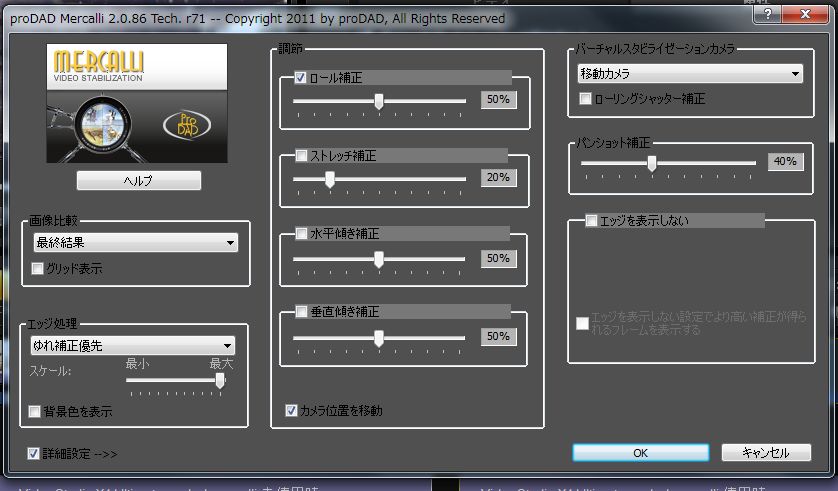
Task: Click the ロール補正 50% value field
Action: pyautogui.click(x=499, y=99)
